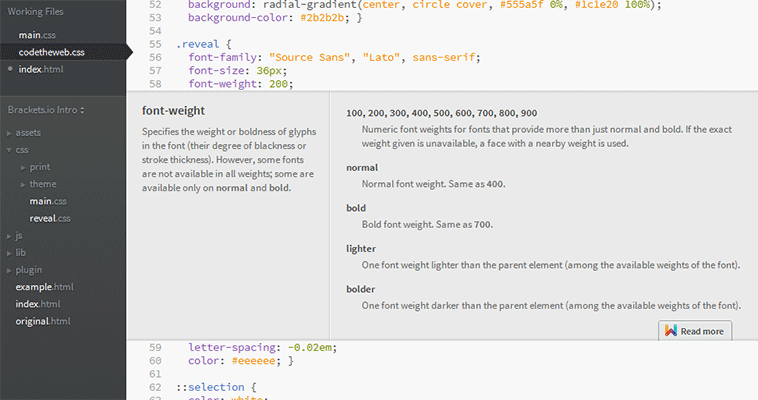Open example.html in the file tree
The width and height of the screenshot is (758, 400).
click(44, 287)
